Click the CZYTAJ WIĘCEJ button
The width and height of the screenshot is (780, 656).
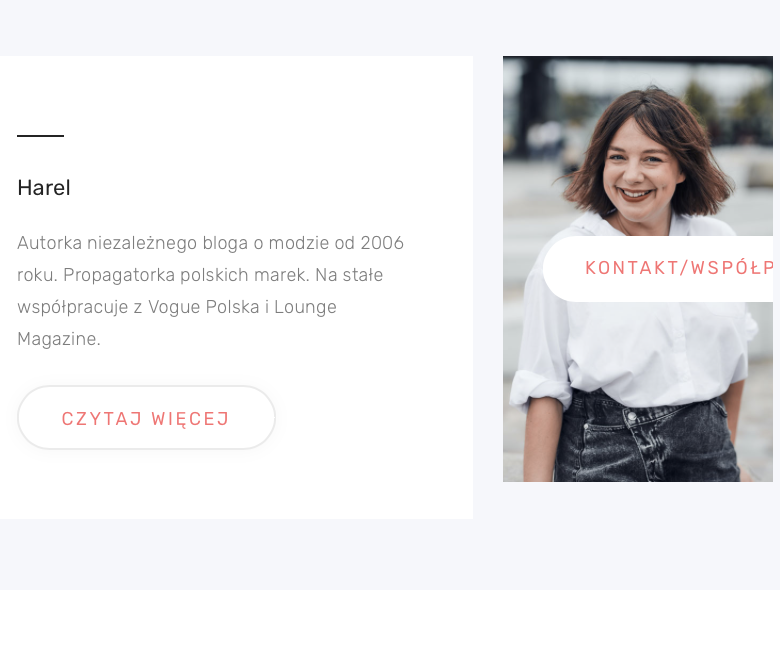point(146,418)
